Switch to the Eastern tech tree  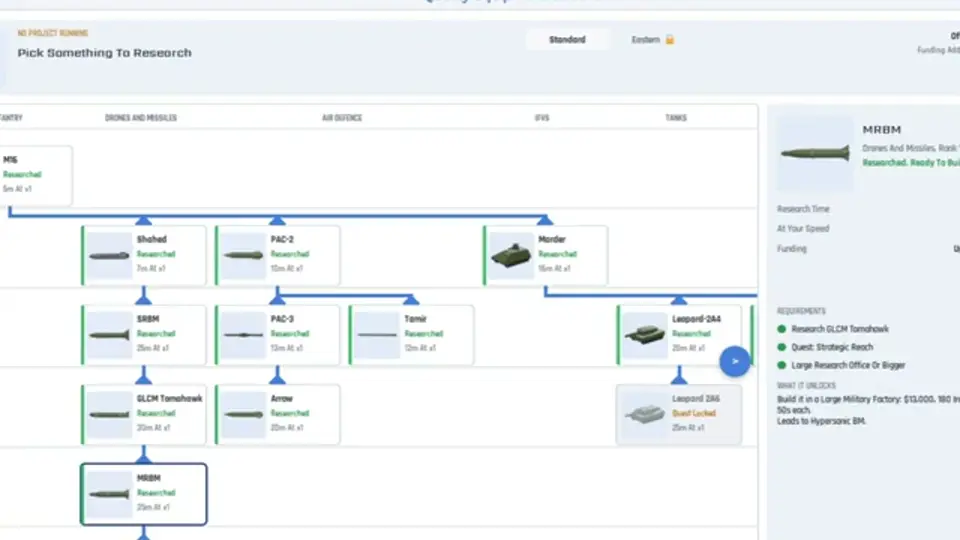tap(646, 40)
